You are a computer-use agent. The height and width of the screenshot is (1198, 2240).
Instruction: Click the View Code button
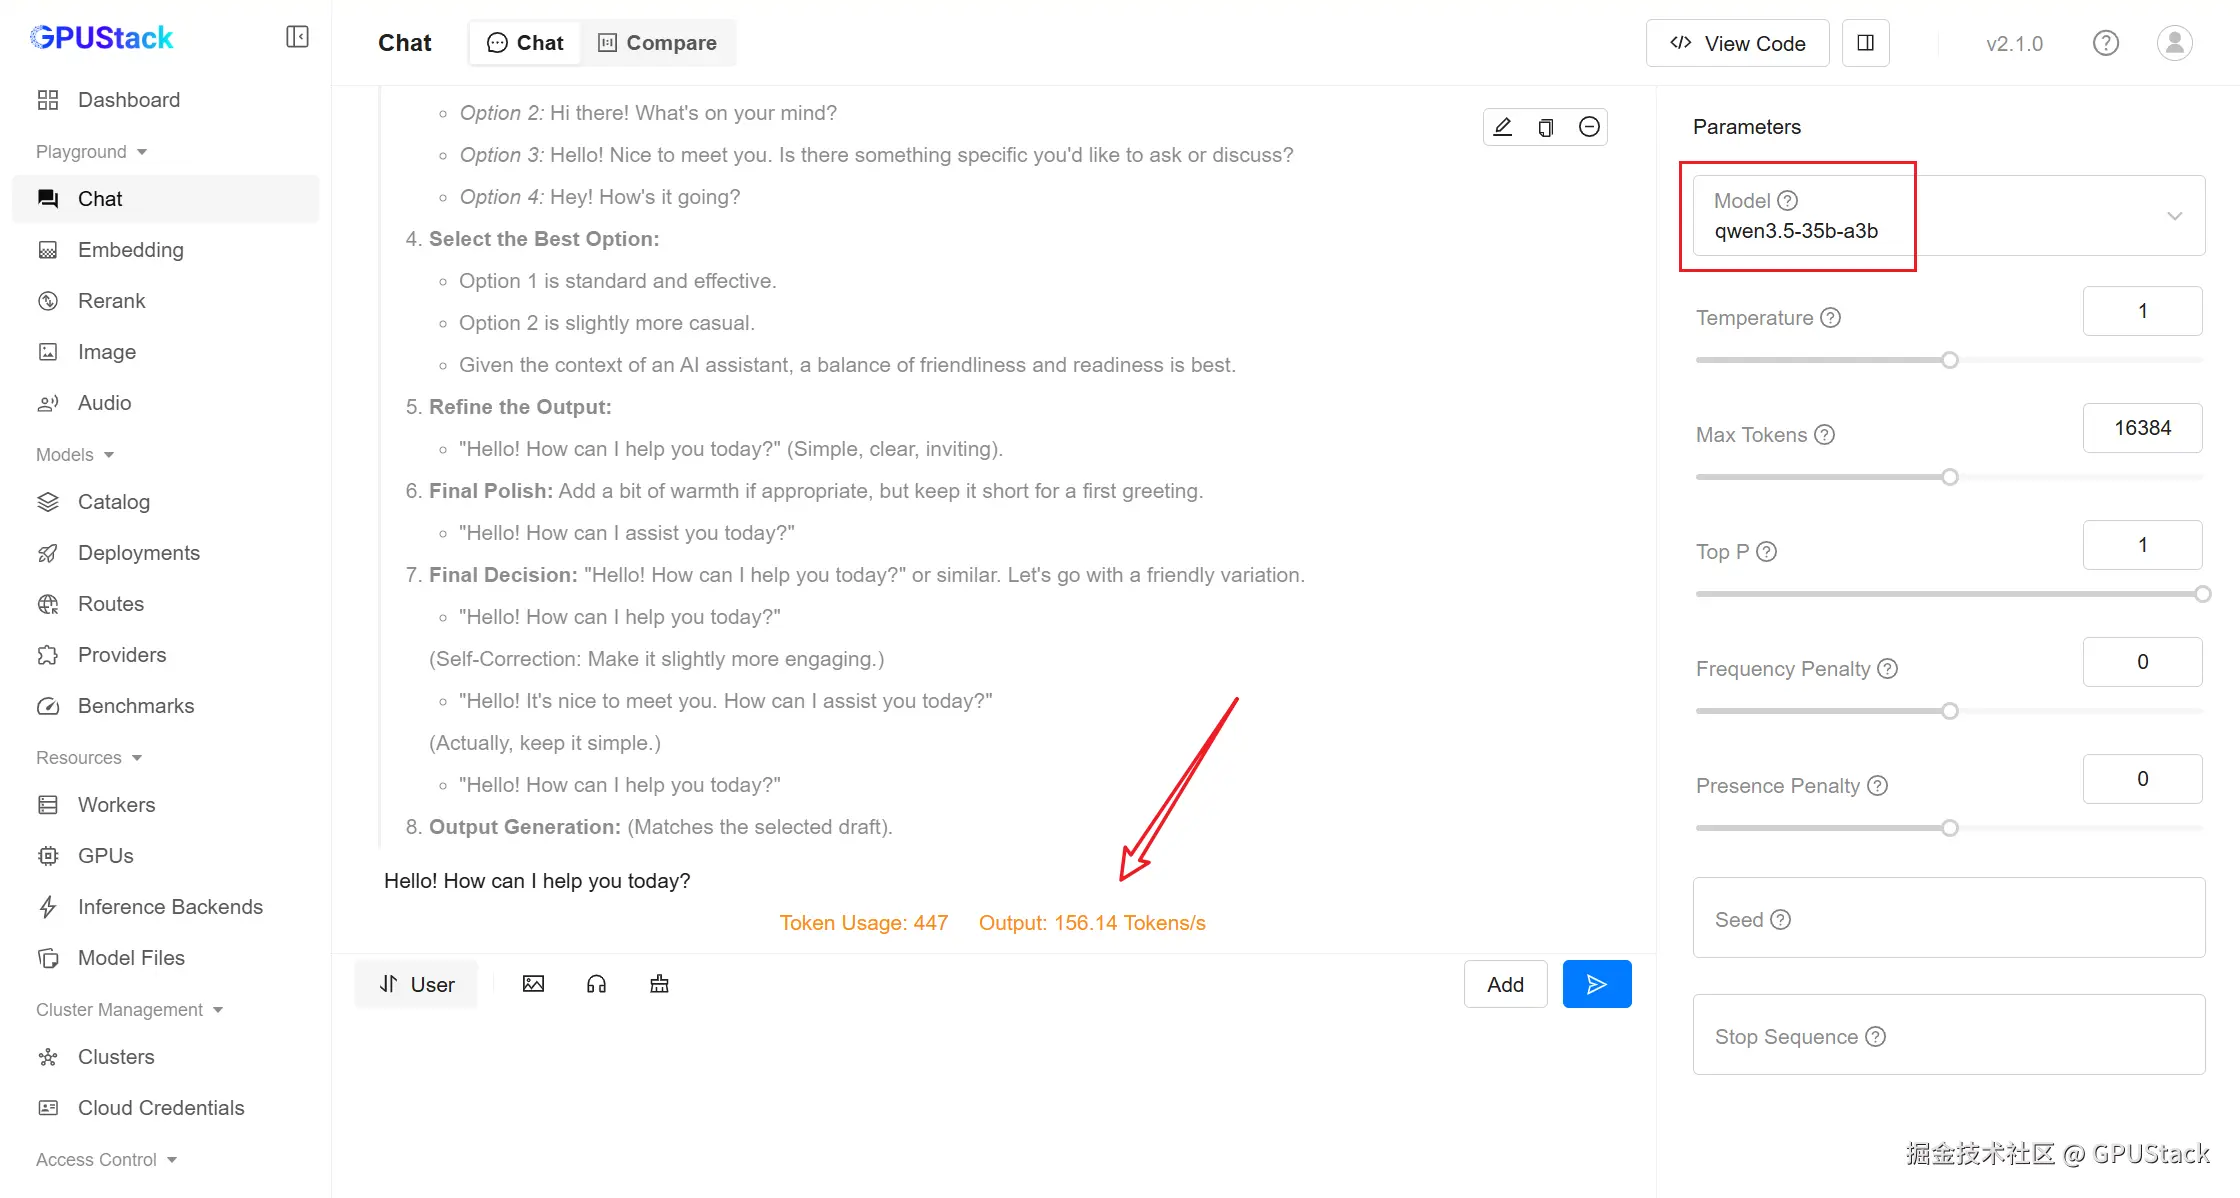(x=1737, y=43)
